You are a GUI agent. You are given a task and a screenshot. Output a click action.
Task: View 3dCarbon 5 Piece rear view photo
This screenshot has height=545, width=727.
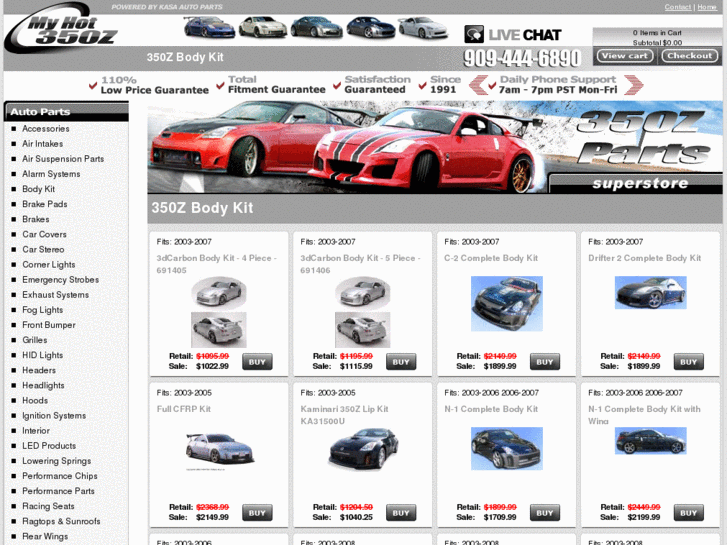363,330
